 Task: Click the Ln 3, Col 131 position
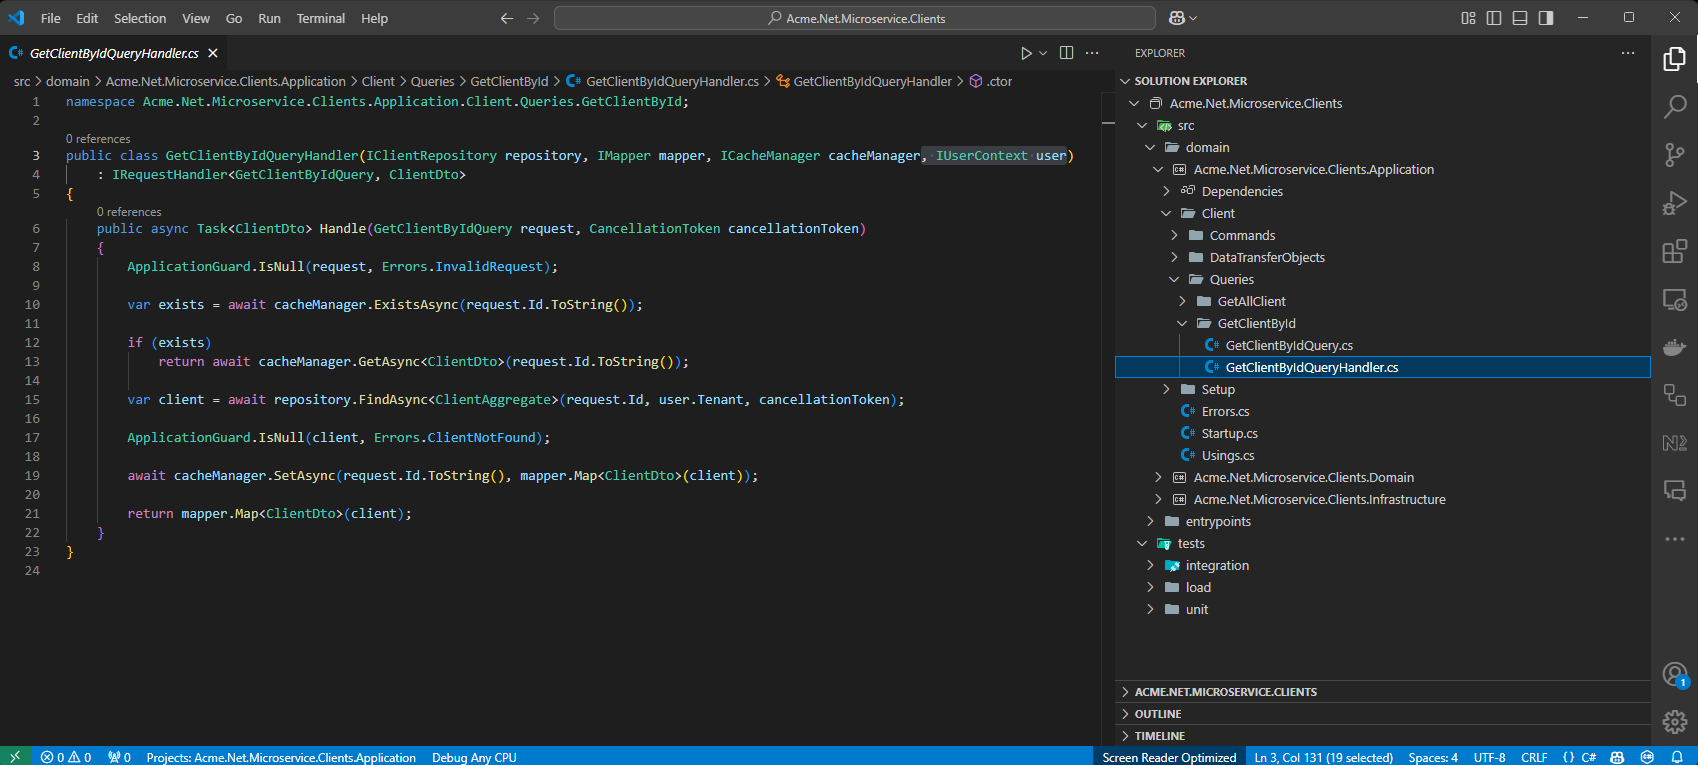click(1323, 757)
